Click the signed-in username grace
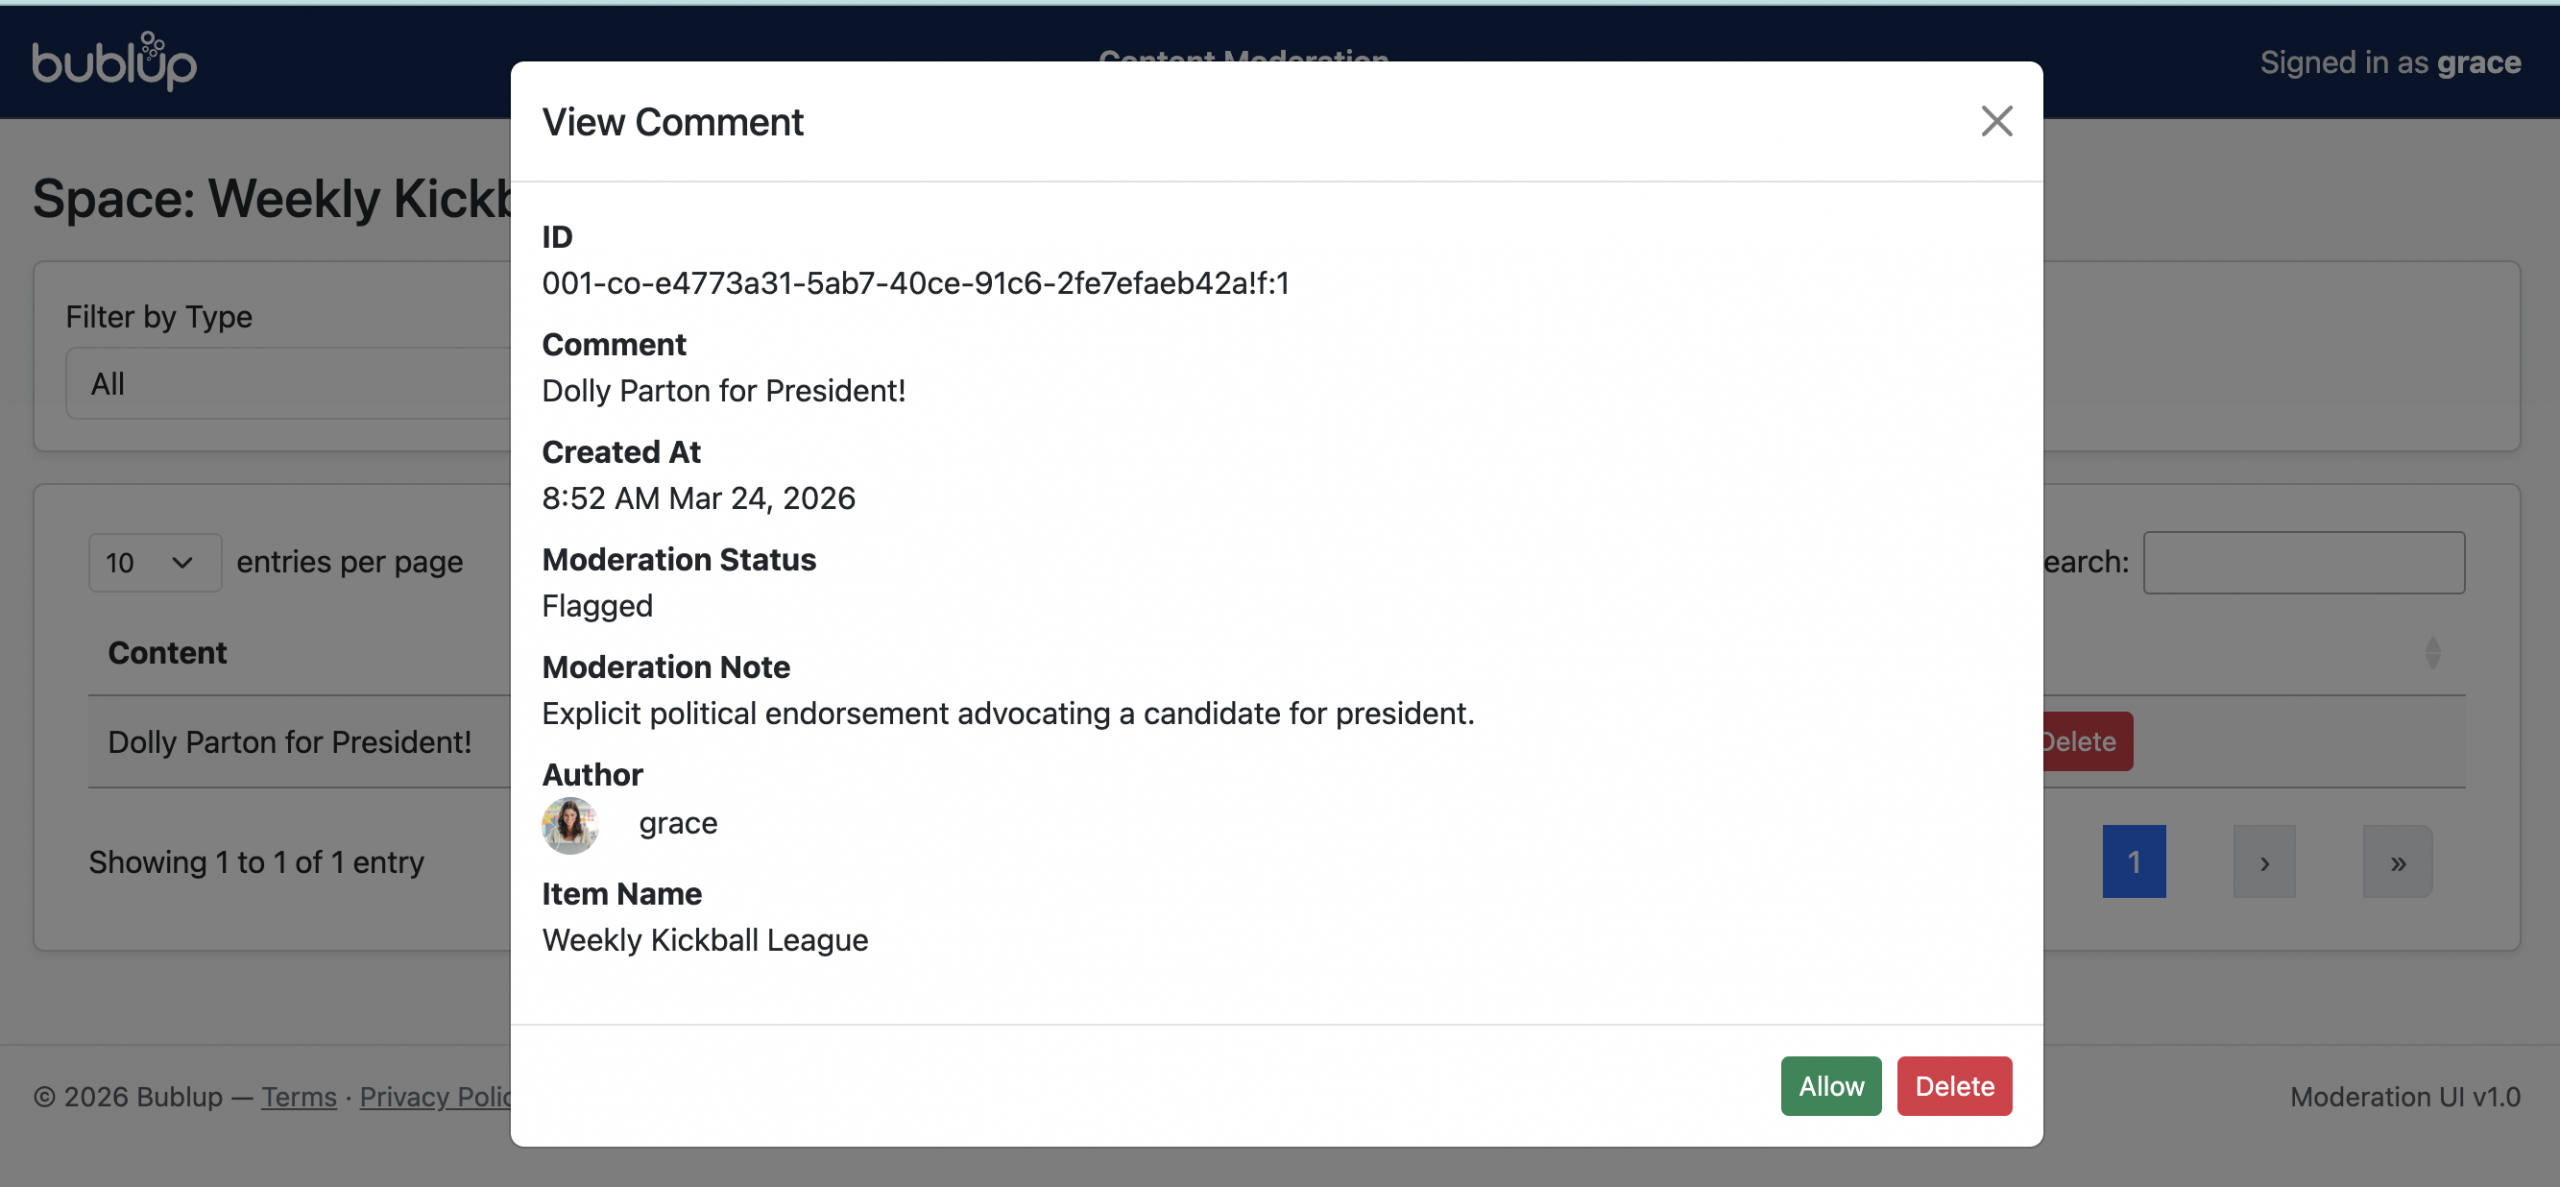This screenshot has width=2560, height=1187. [2478, 63]
